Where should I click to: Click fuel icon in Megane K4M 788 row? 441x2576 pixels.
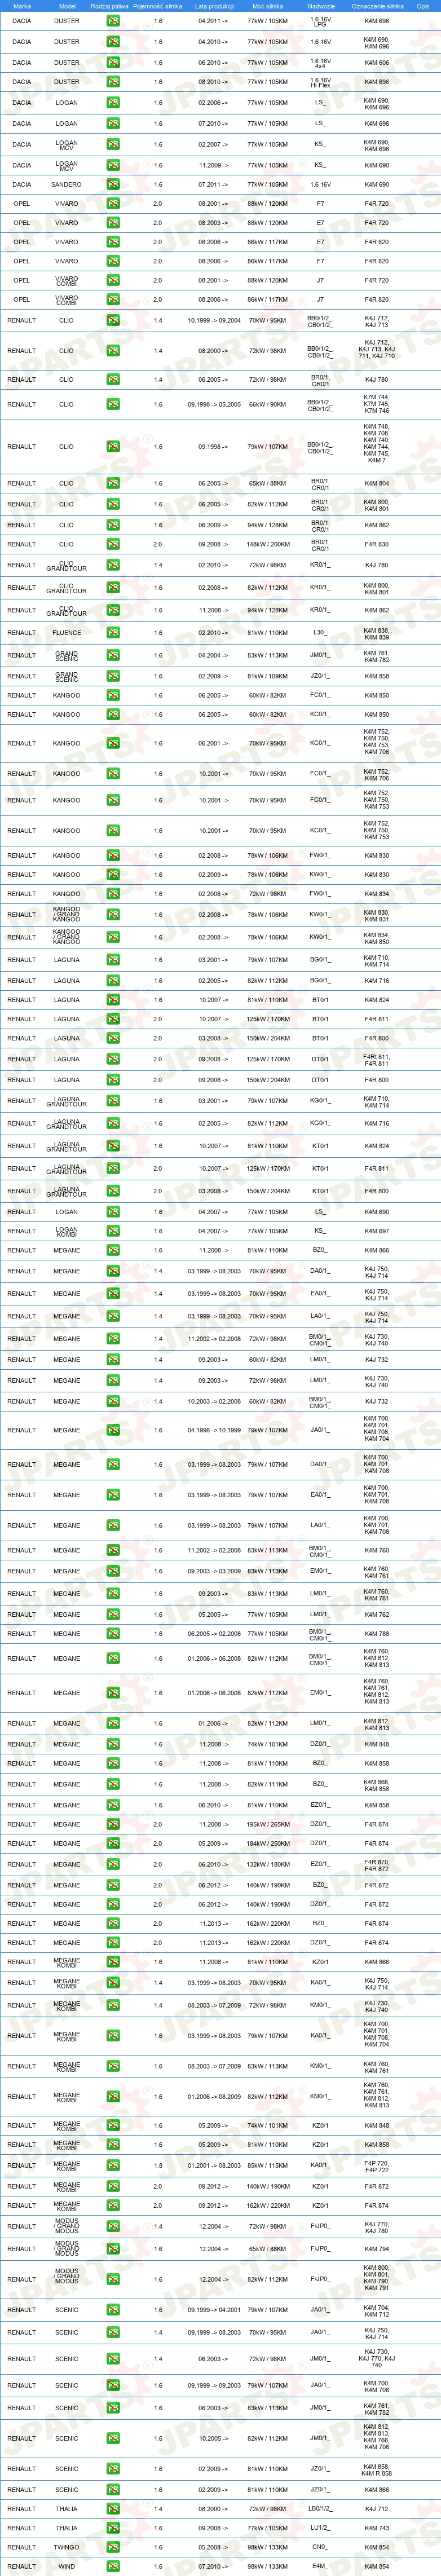coord(113,1634)
